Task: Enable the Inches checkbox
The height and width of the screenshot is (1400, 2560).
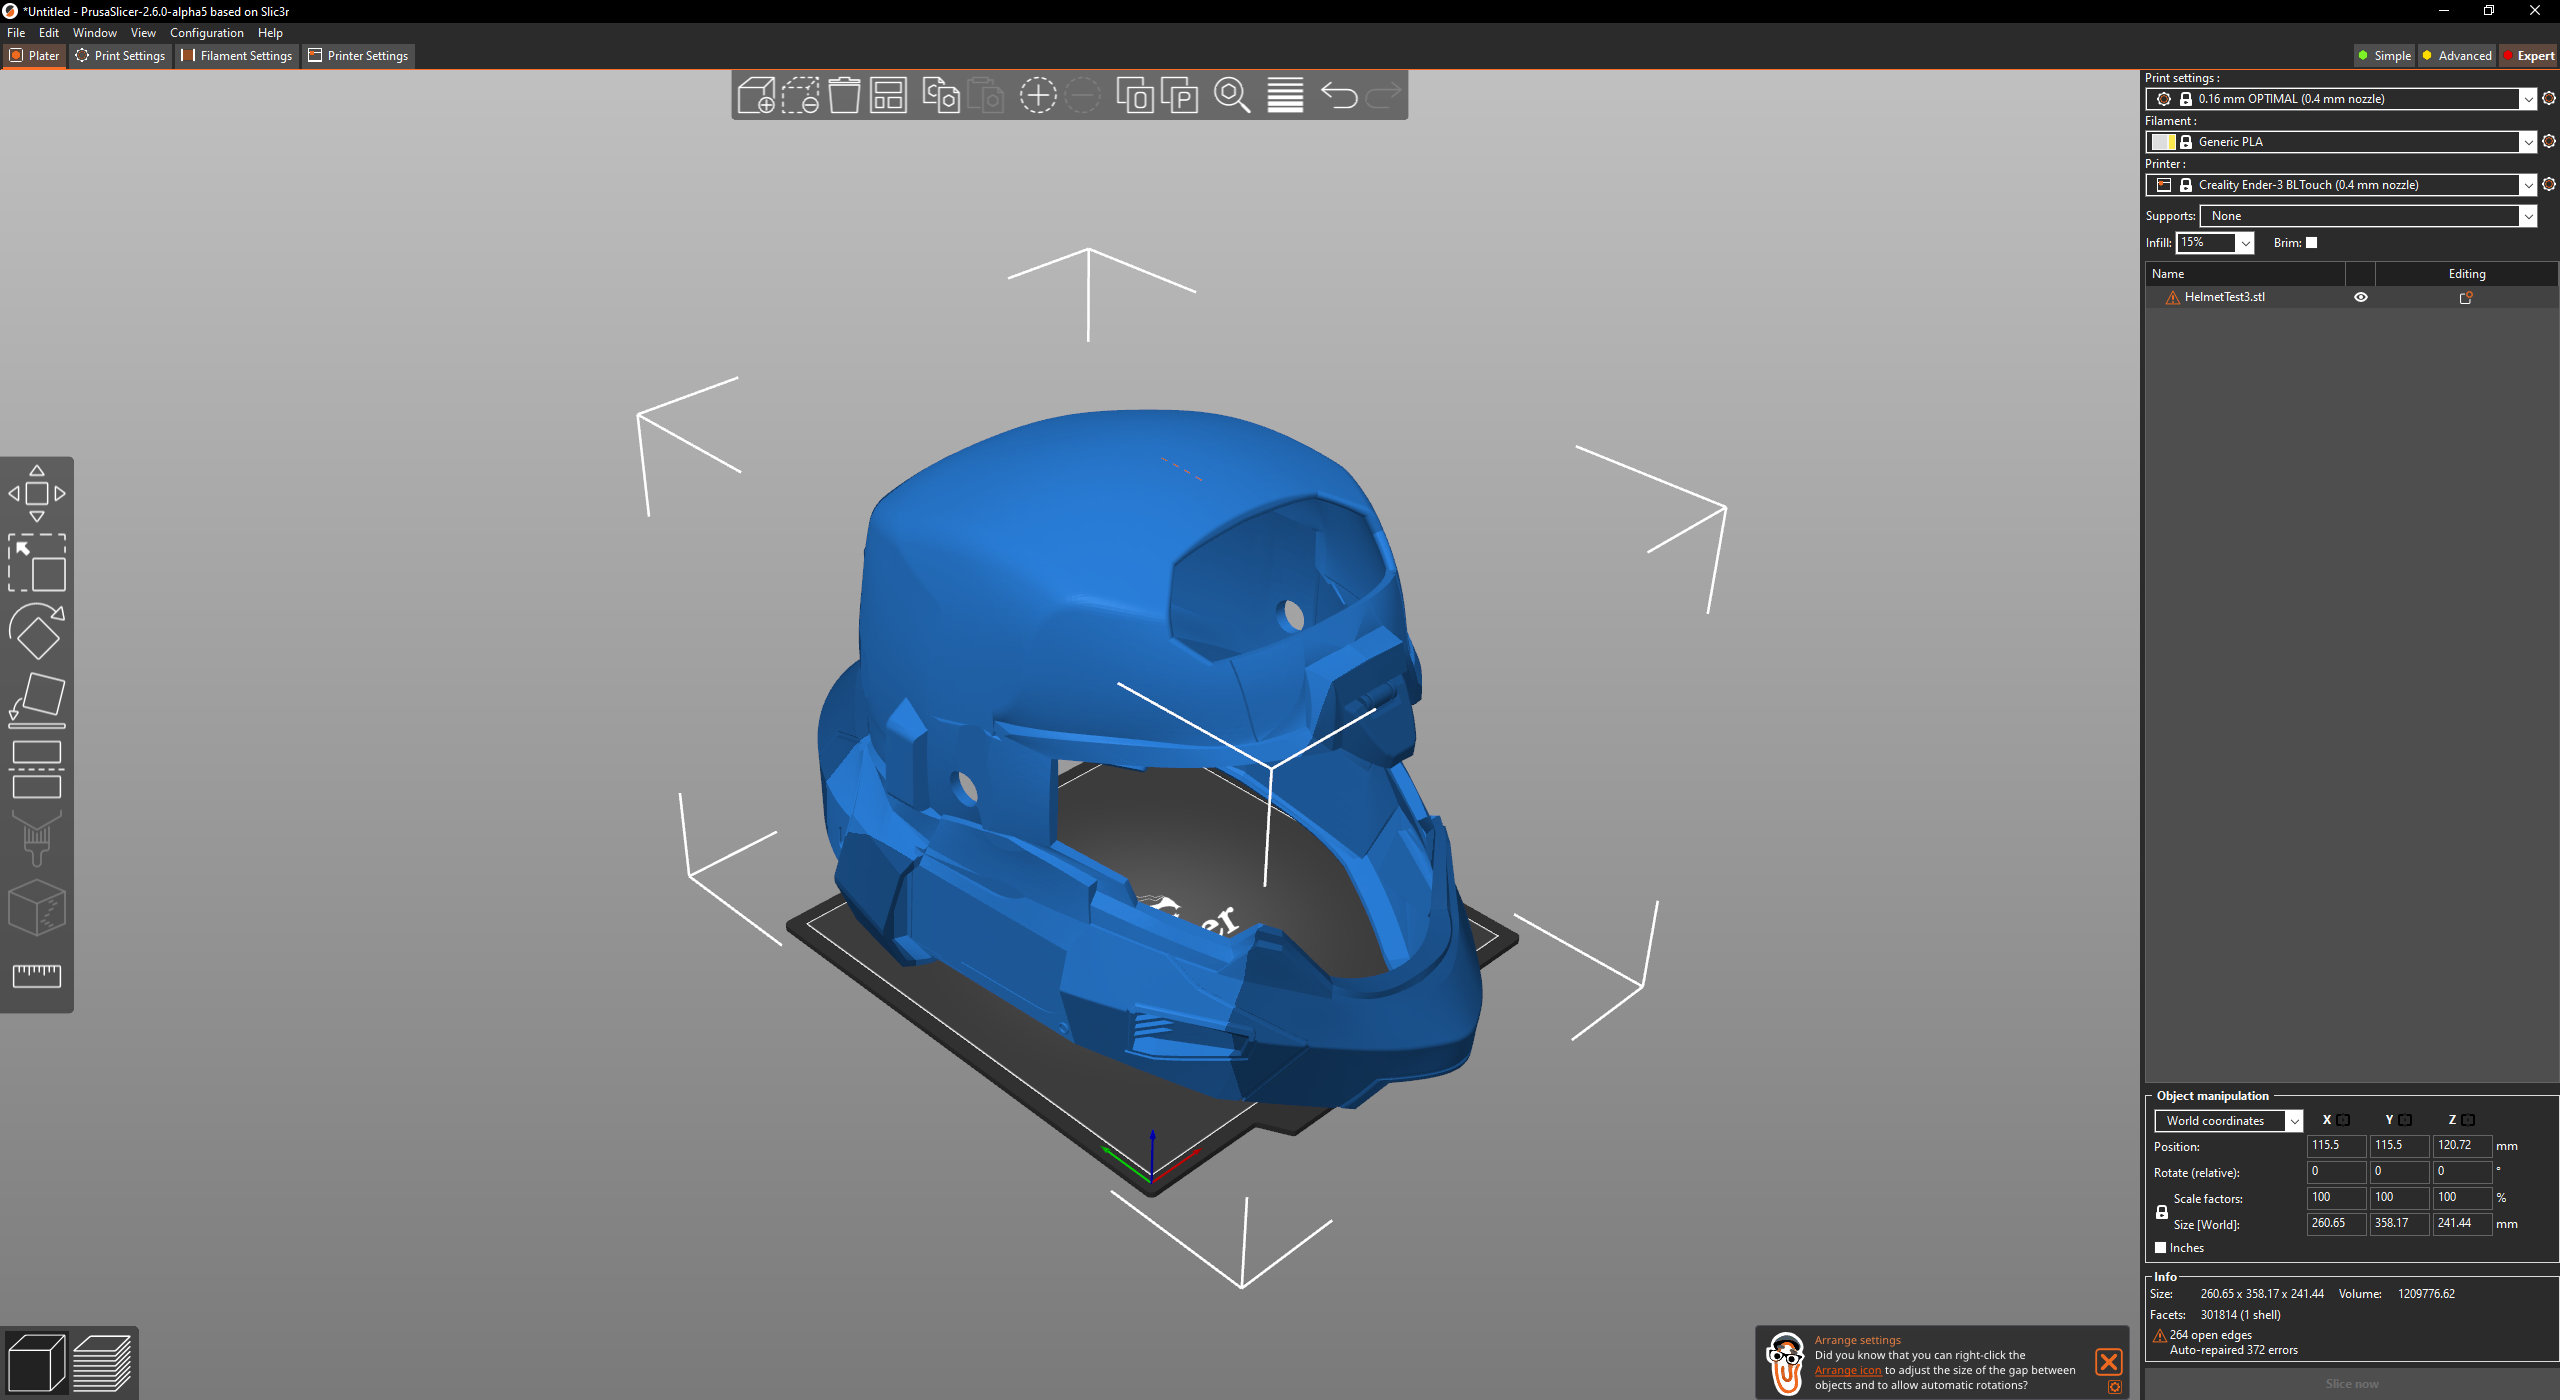Action: pos(2160,1248)
